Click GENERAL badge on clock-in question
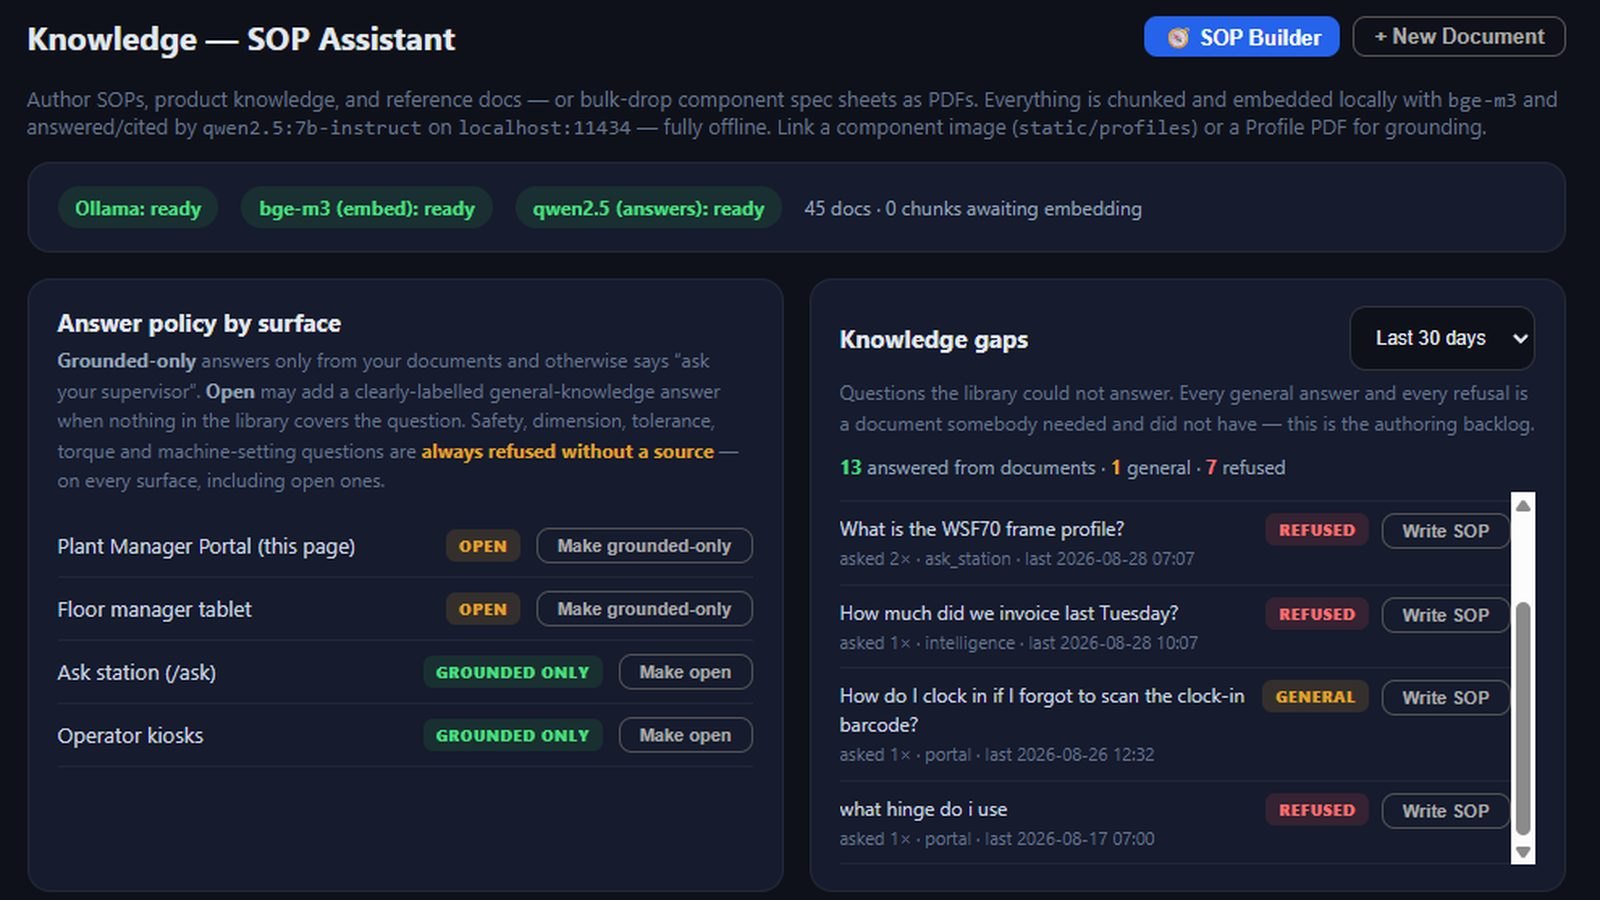The width and height of the screenshot is (1600, 900). point(1315,697)
